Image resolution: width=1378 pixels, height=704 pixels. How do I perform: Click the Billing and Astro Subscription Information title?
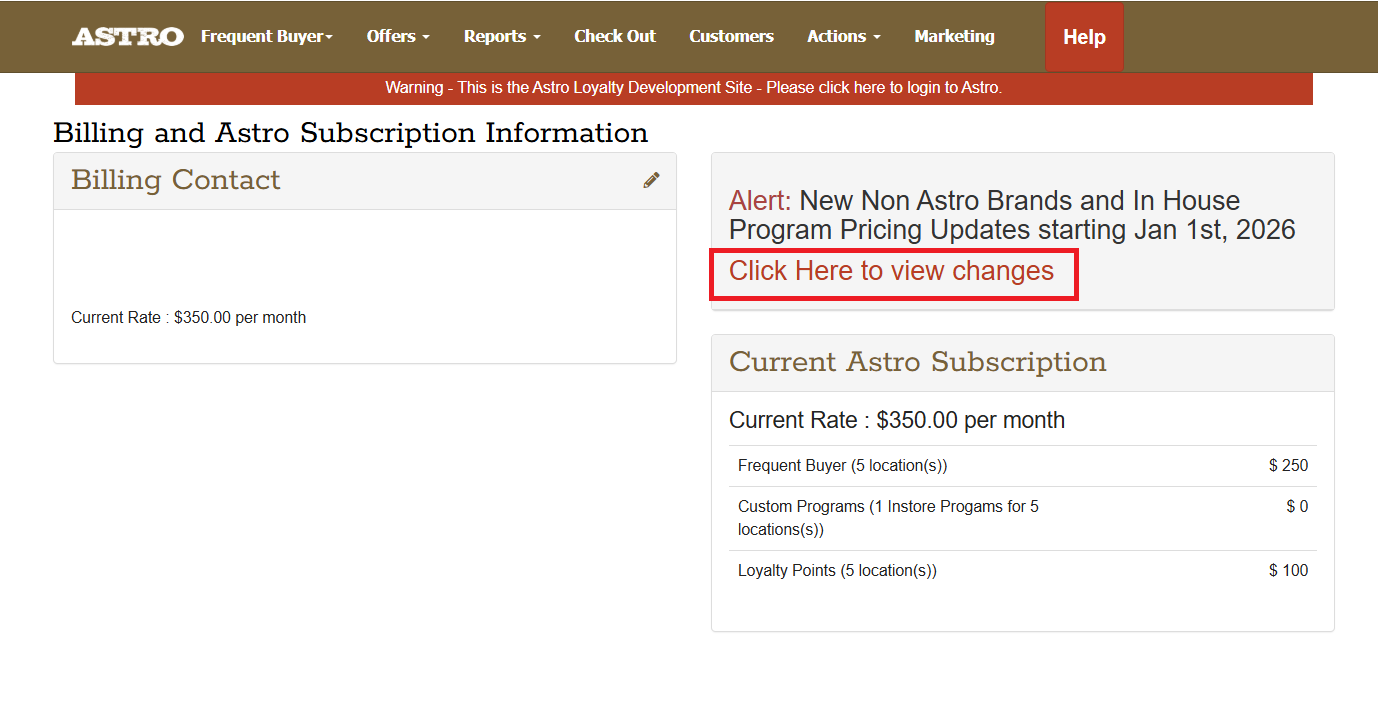coord(350,133)
